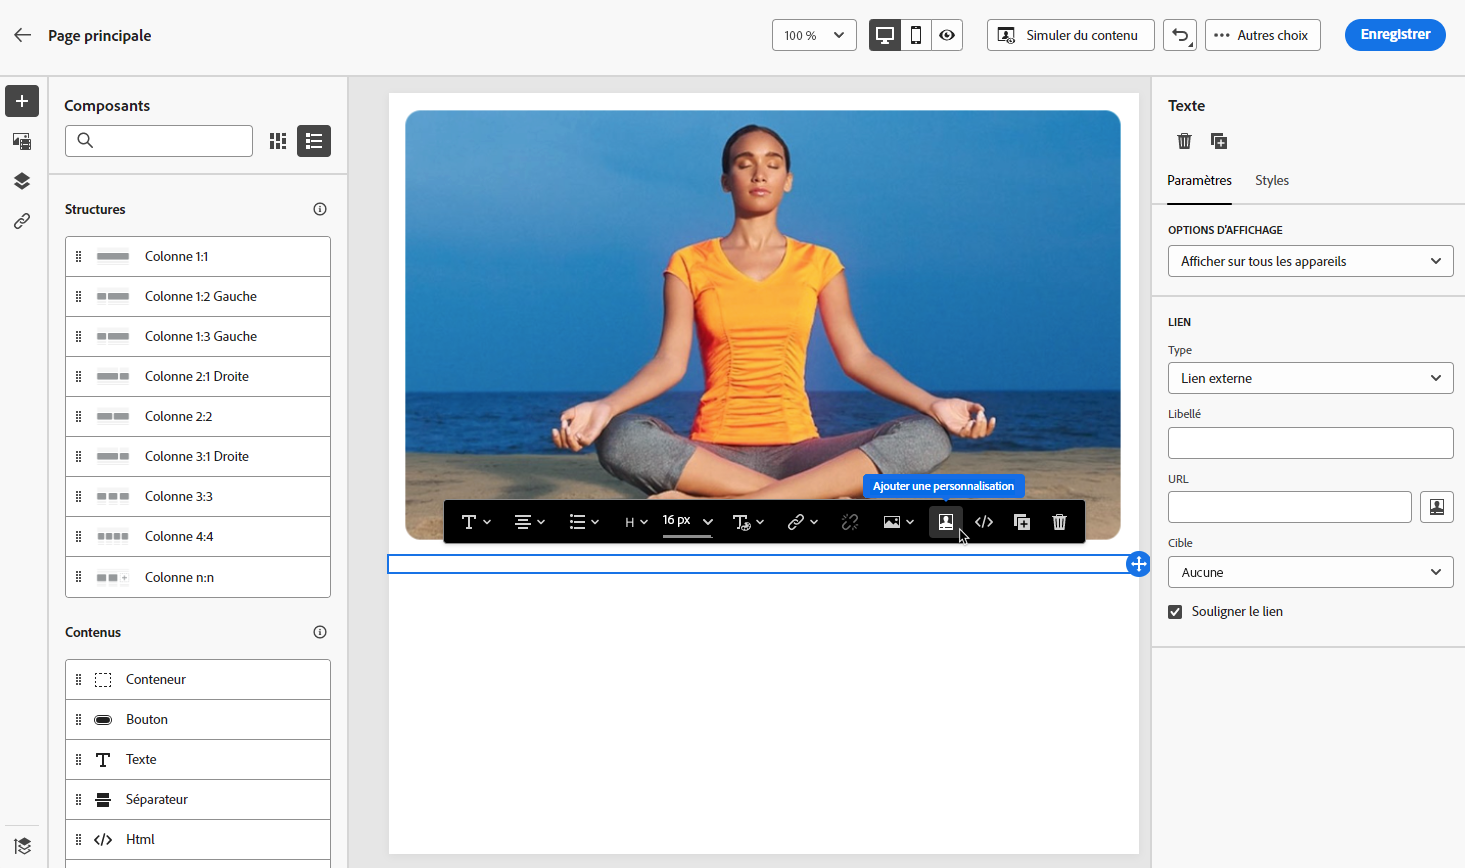Click the URL input field
The width and height of the screenshot is (1465, 868).
[1290, 507]
